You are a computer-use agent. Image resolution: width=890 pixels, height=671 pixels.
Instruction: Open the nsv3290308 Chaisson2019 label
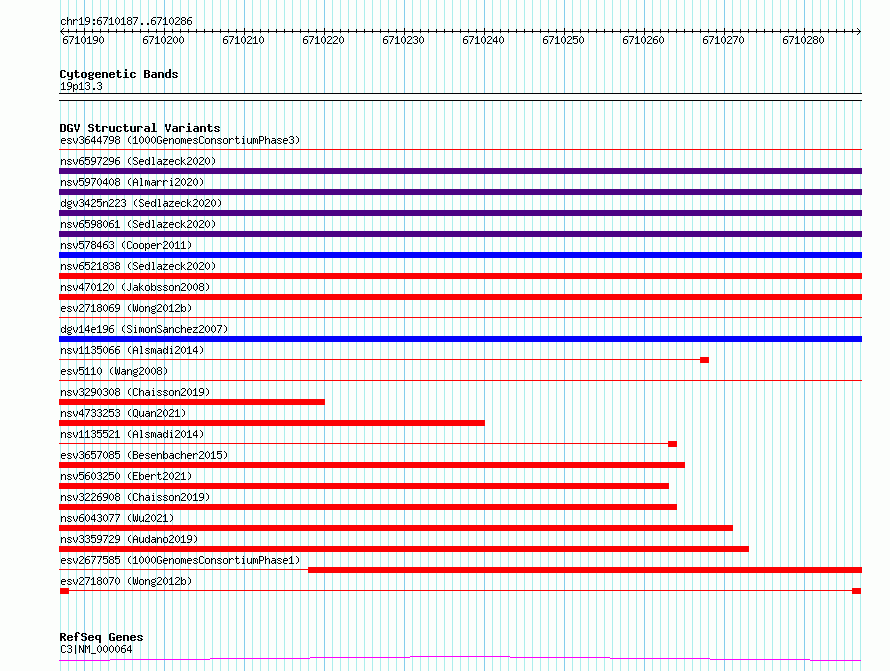pyautogui.click(x=135, y=392)
